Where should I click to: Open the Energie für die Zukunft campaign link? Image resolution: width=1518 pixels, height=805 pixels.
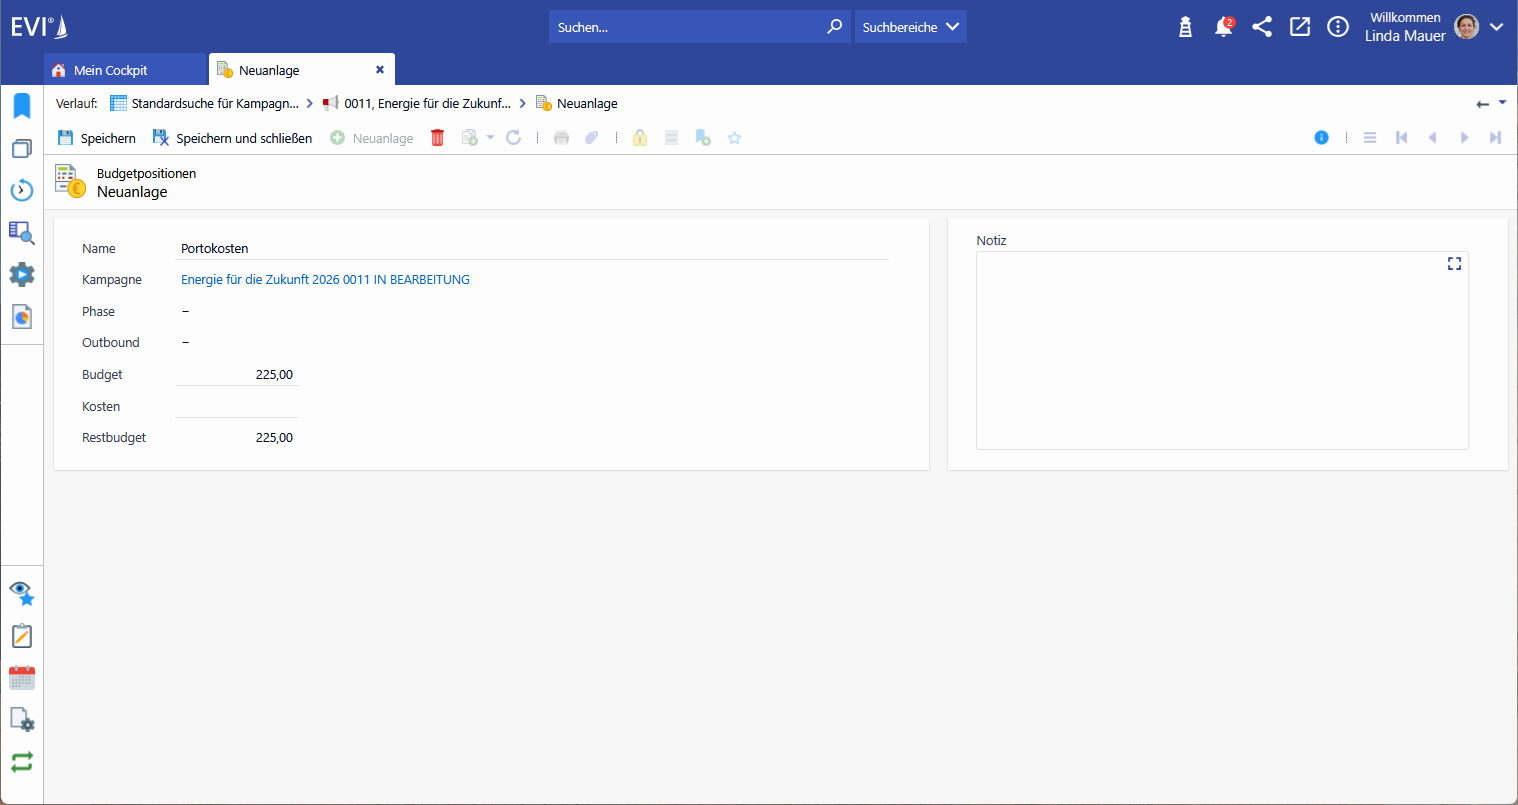325,280
